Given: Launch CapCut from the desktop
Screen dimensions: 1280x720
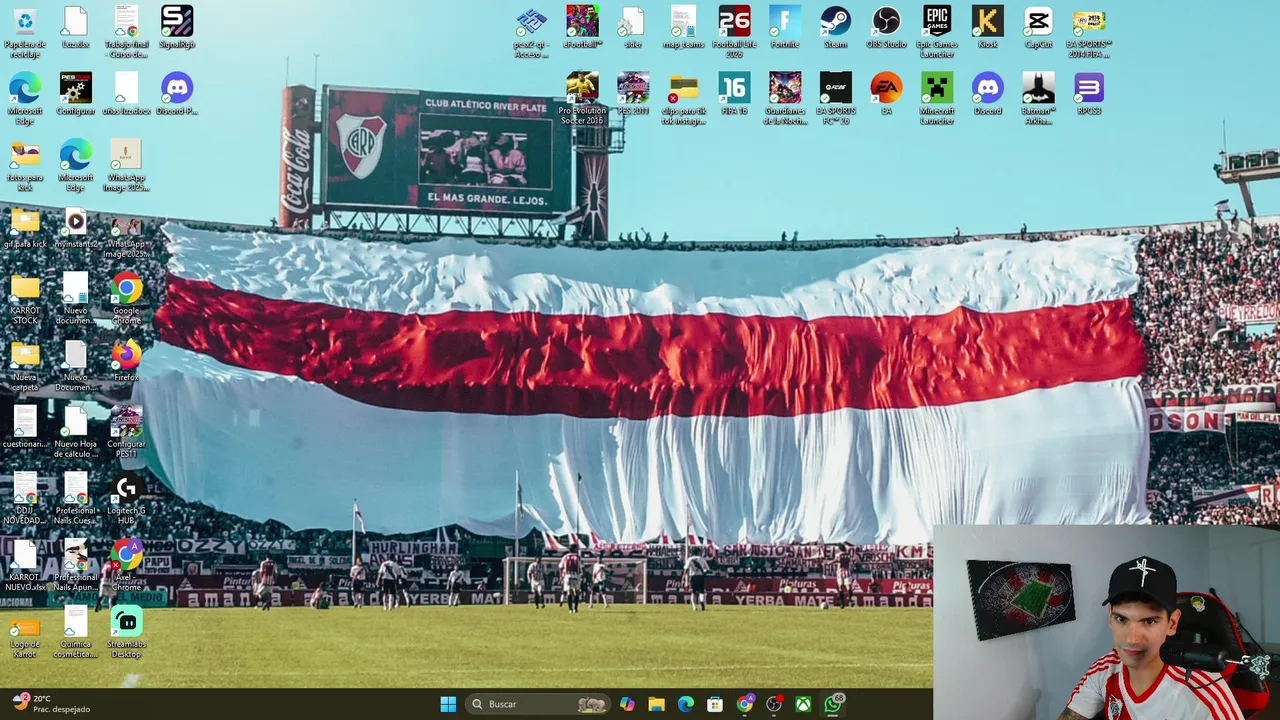Looking at the screenshot, I should click(1038, 27).
